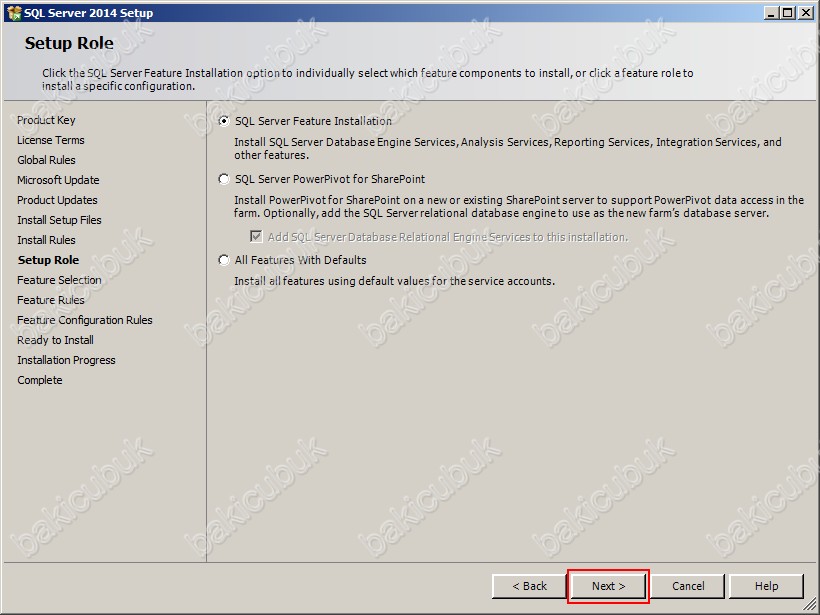Select Ready to Install step

55,340
